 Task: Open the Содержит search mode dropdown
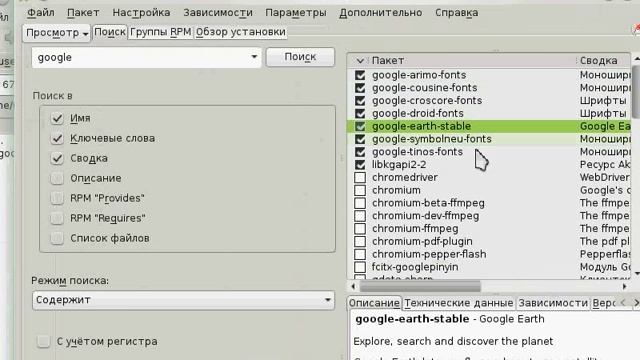click(183, 300)
